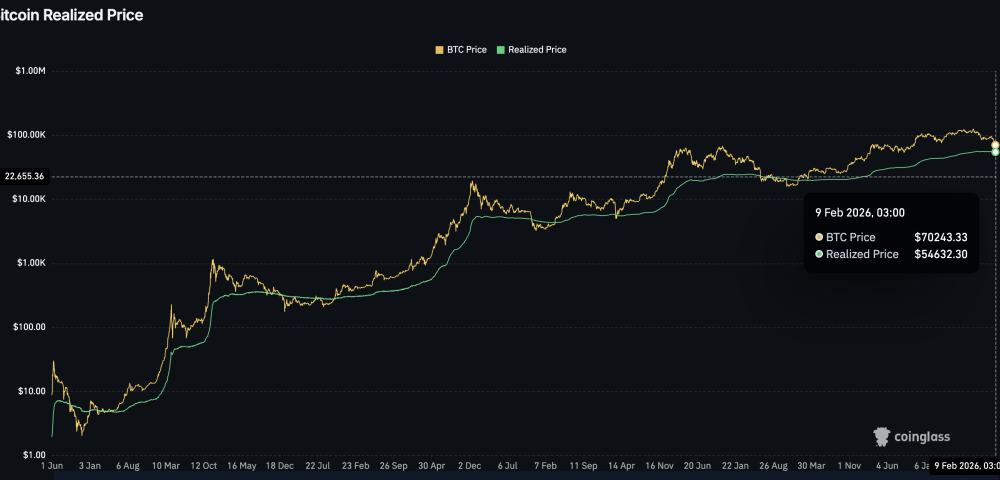
Task: Click the 26 Sep x-axis date
Action: (393, 467)
